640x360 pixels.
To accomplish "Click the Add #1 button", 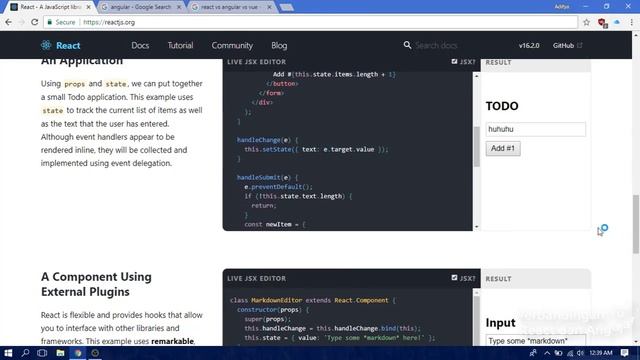I will pyautogui.click(x=503, y=148).
